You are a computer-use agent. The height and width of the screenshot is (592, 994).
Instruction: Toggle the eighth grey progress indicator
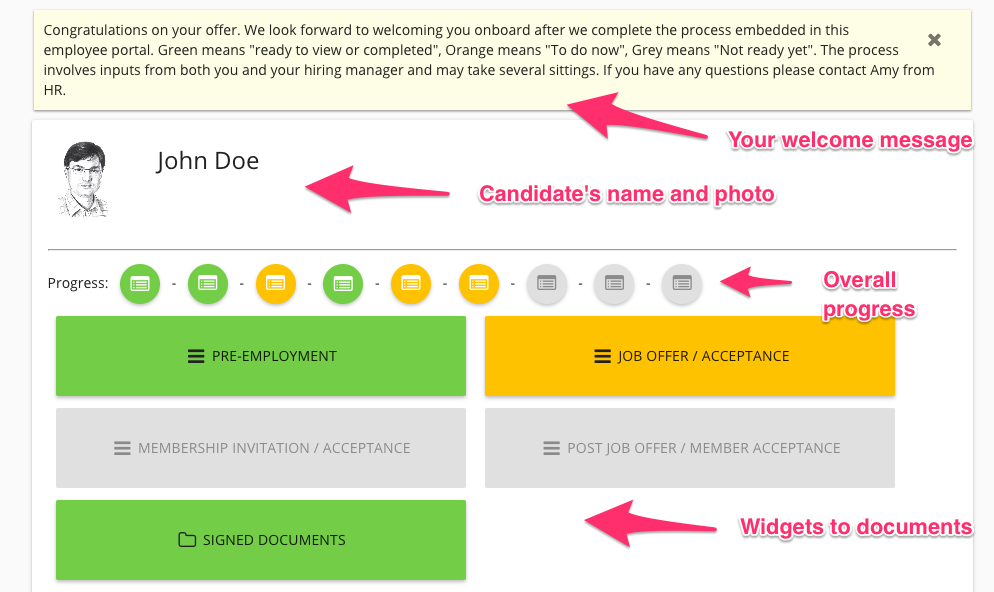(614, 284)
